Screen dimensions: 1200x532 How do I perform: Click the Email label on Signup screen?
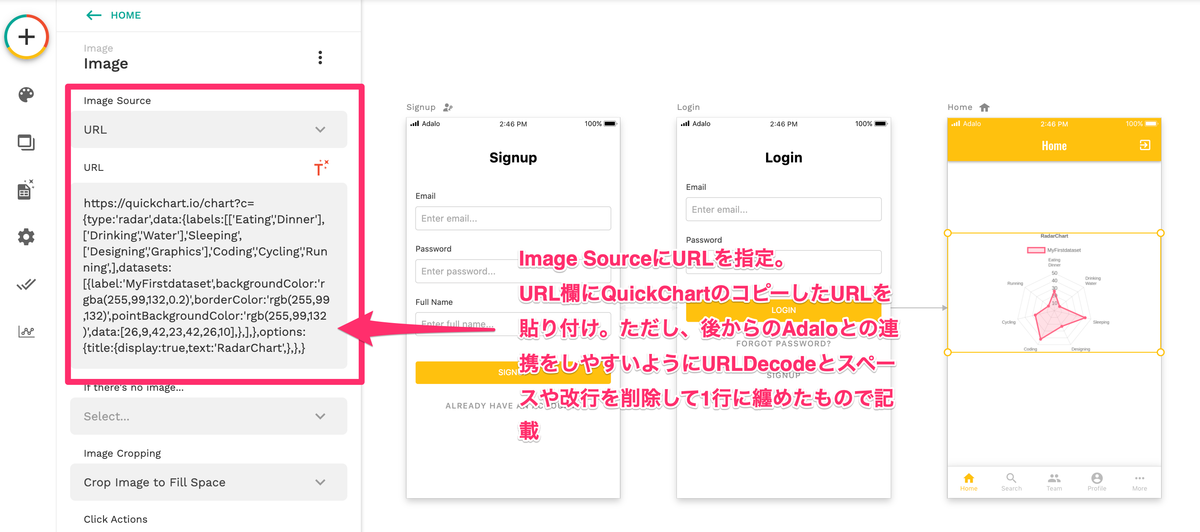click(x=425, y=196)
